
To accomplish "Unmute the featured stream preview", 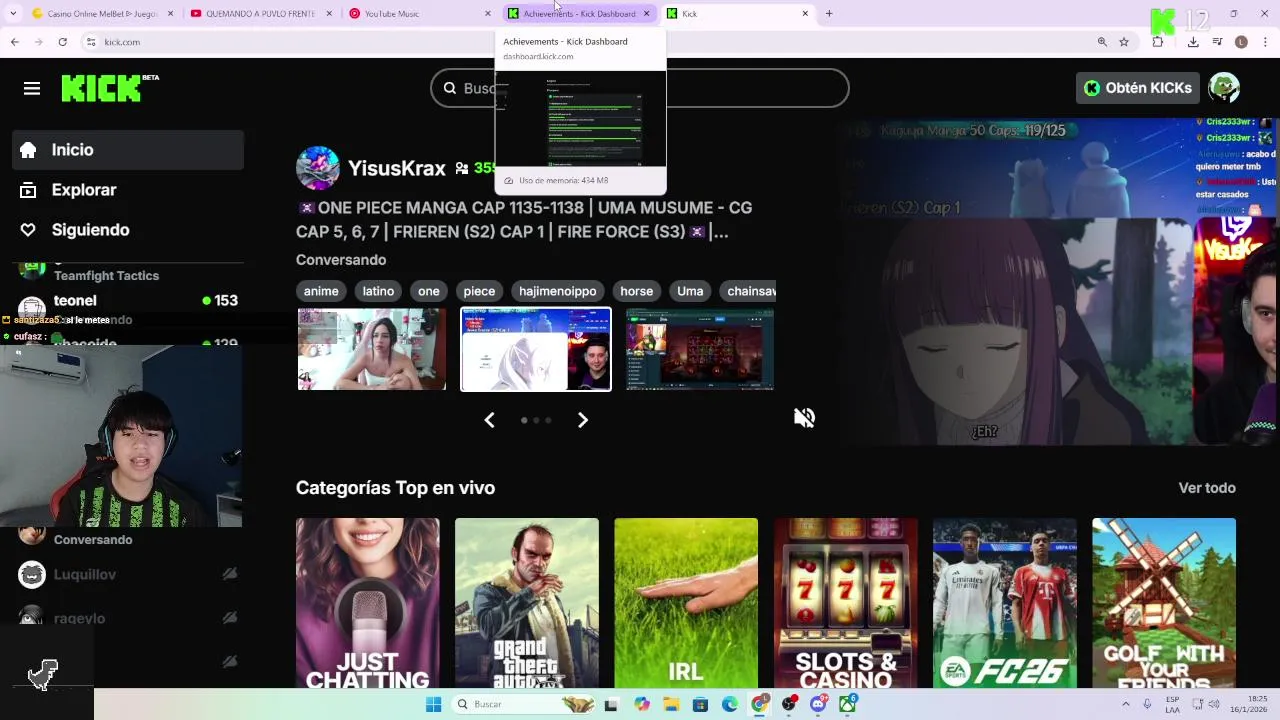I will click(x=804, y=418).
